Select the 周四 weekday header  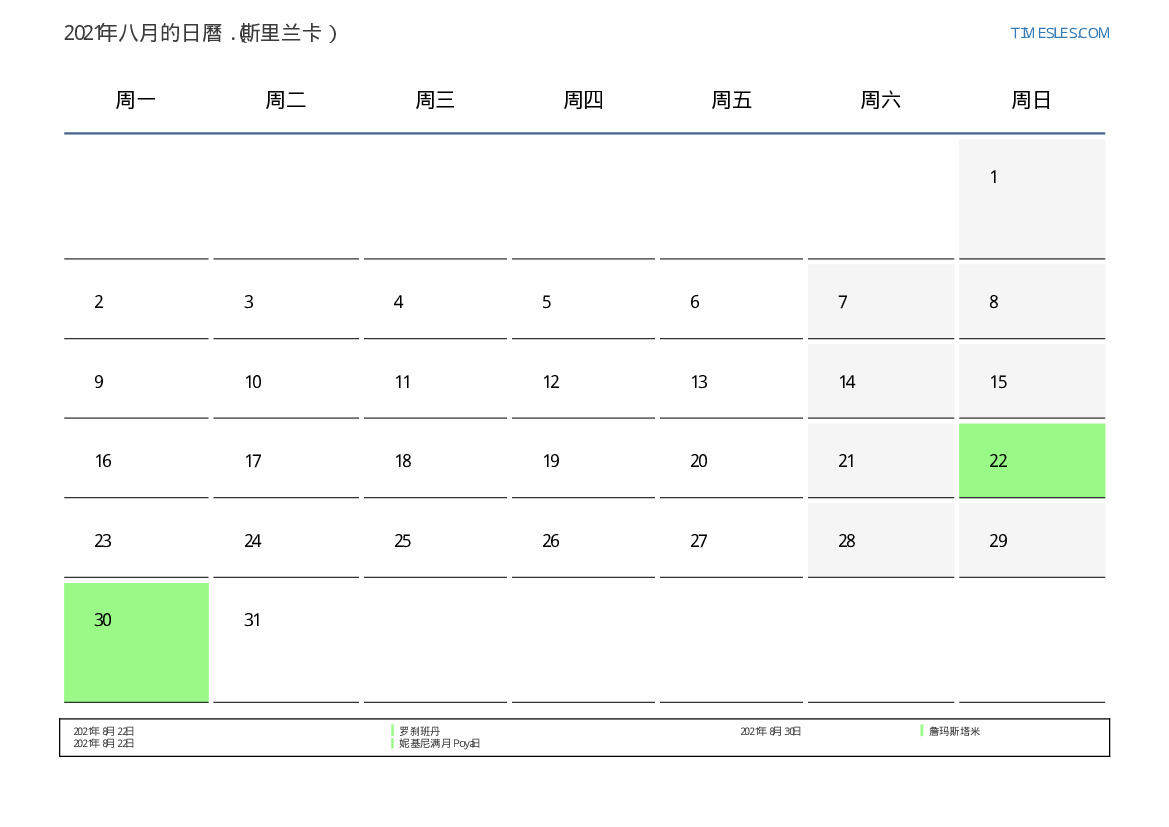point(583,99)
